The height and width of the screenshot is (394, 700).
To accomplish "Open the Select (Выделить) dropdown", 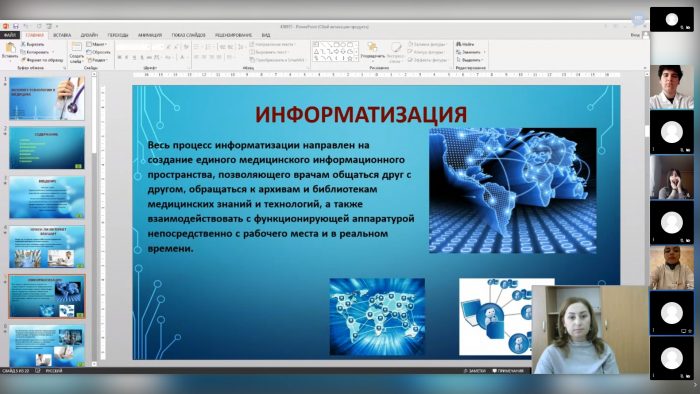I will click(471, 60).
